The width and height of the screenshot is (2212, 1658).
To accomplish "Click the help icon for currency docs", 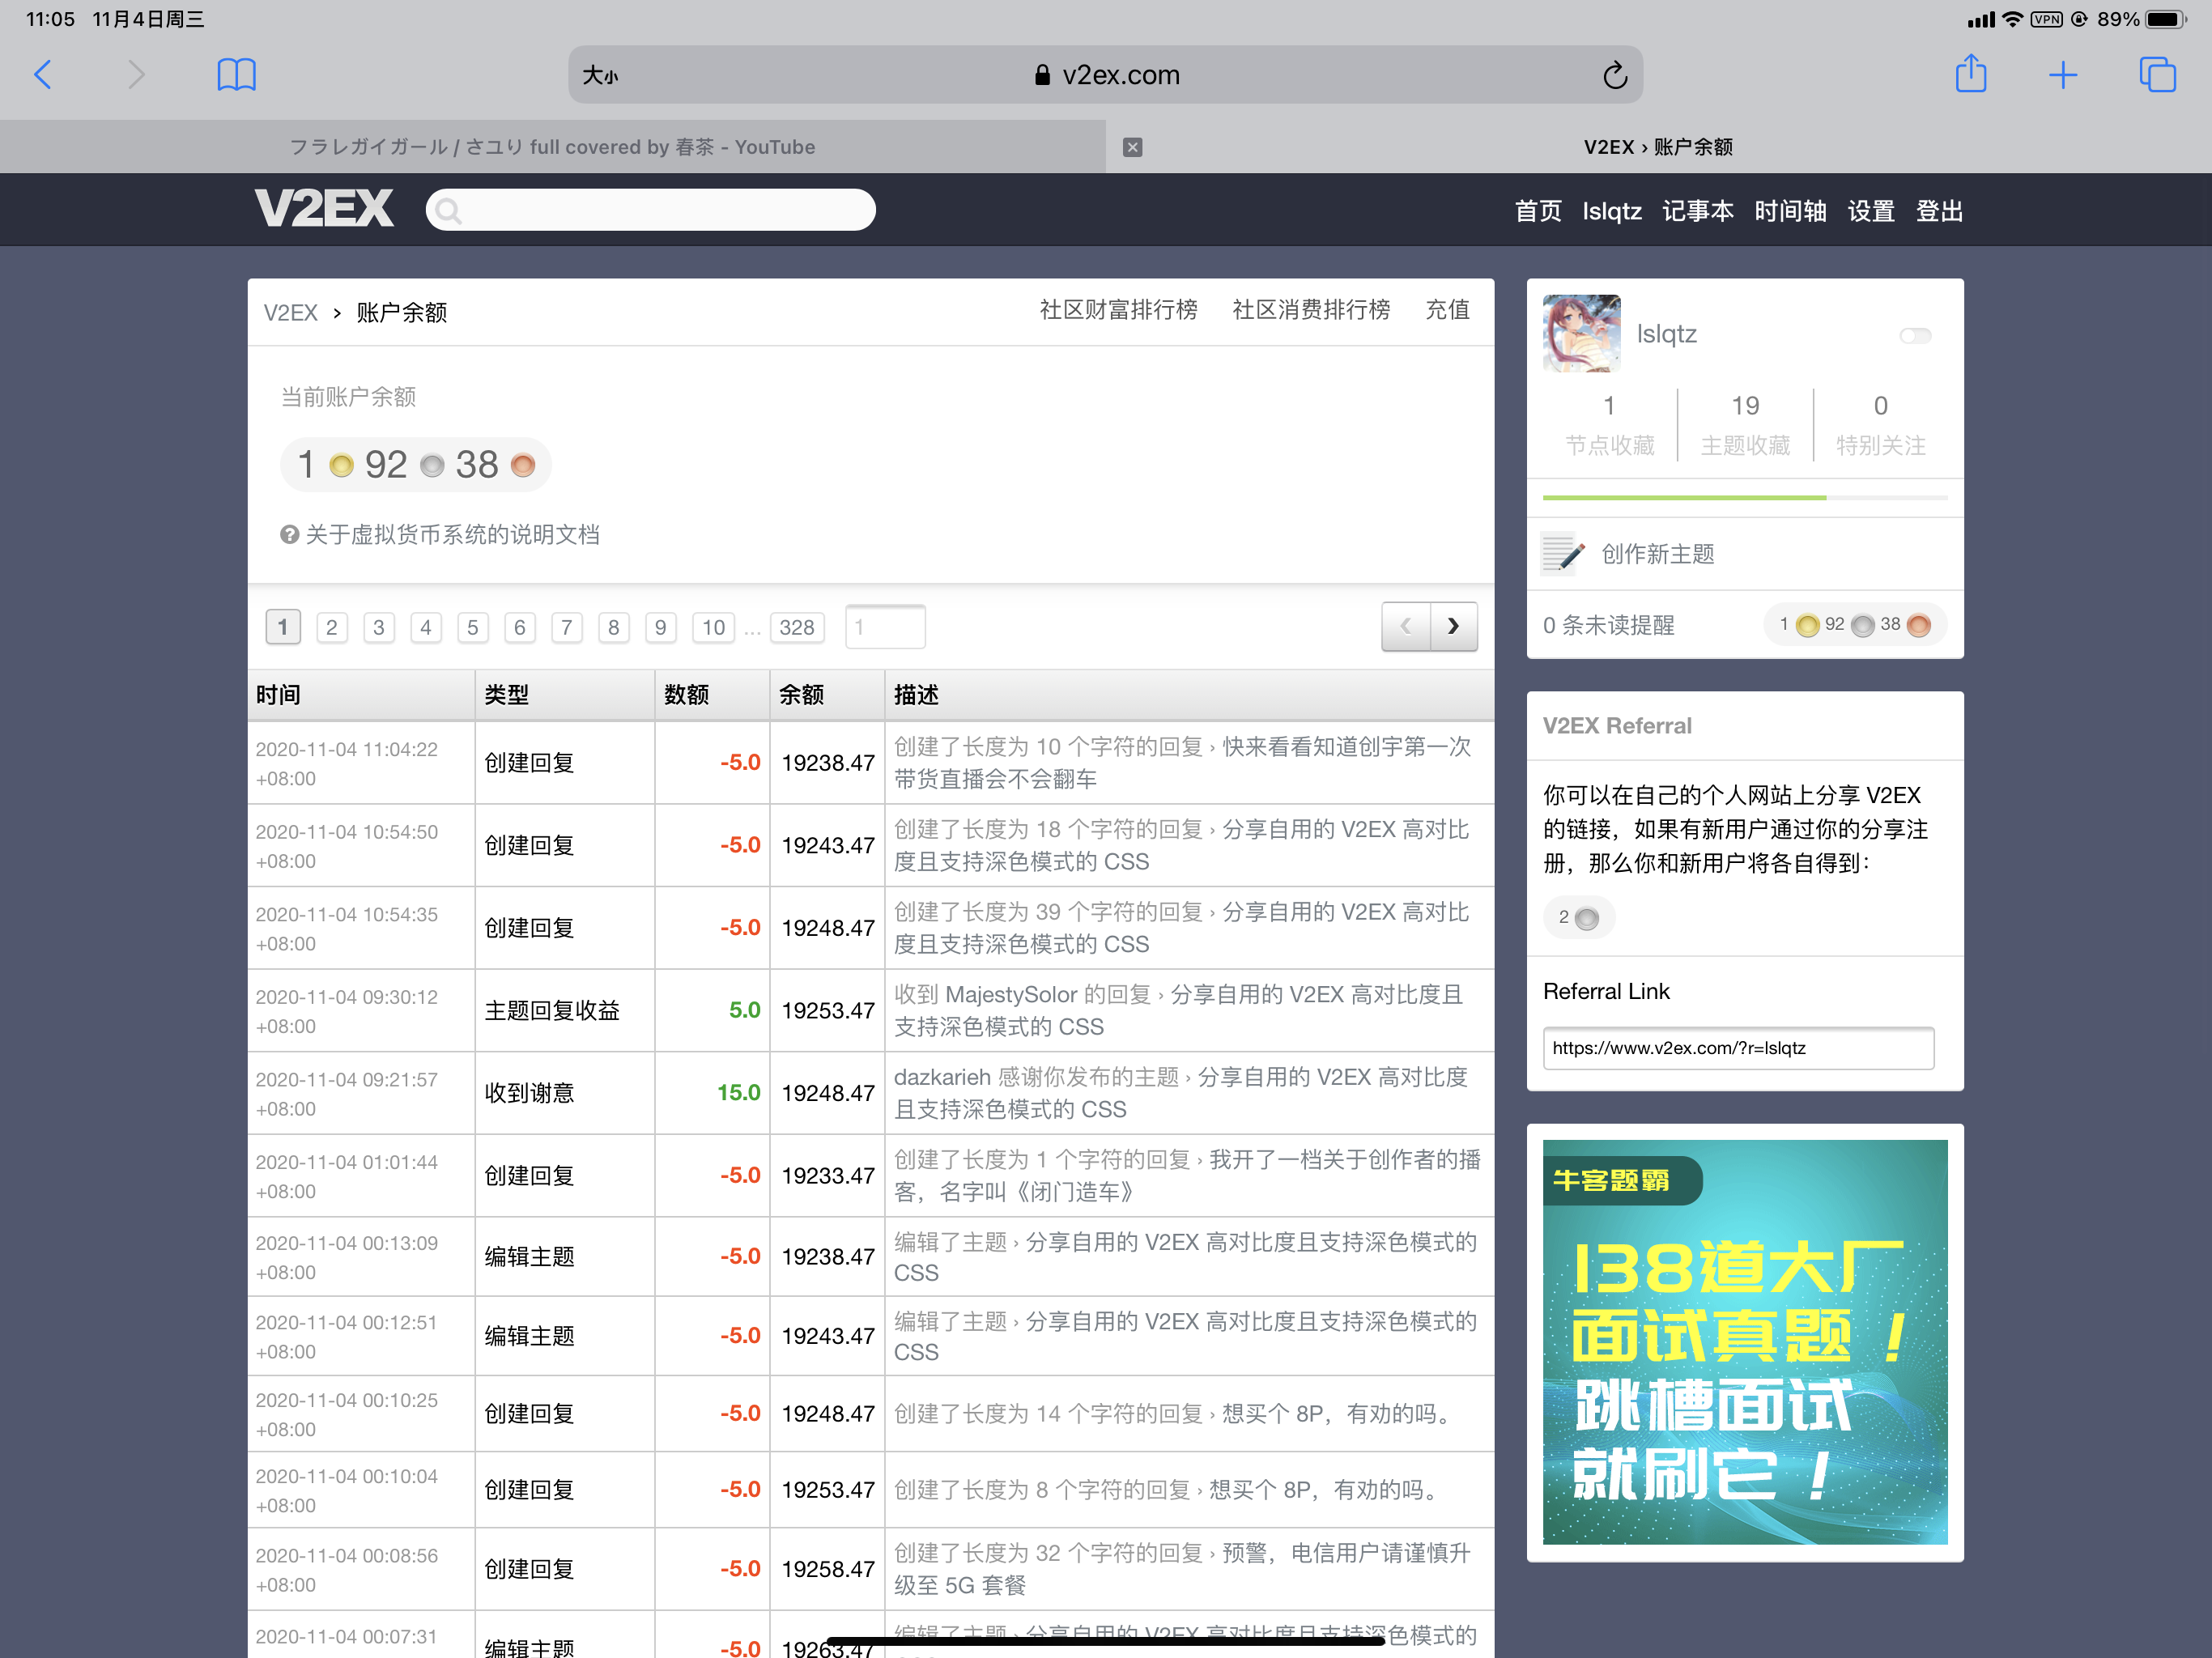I will tap(289, 535).
